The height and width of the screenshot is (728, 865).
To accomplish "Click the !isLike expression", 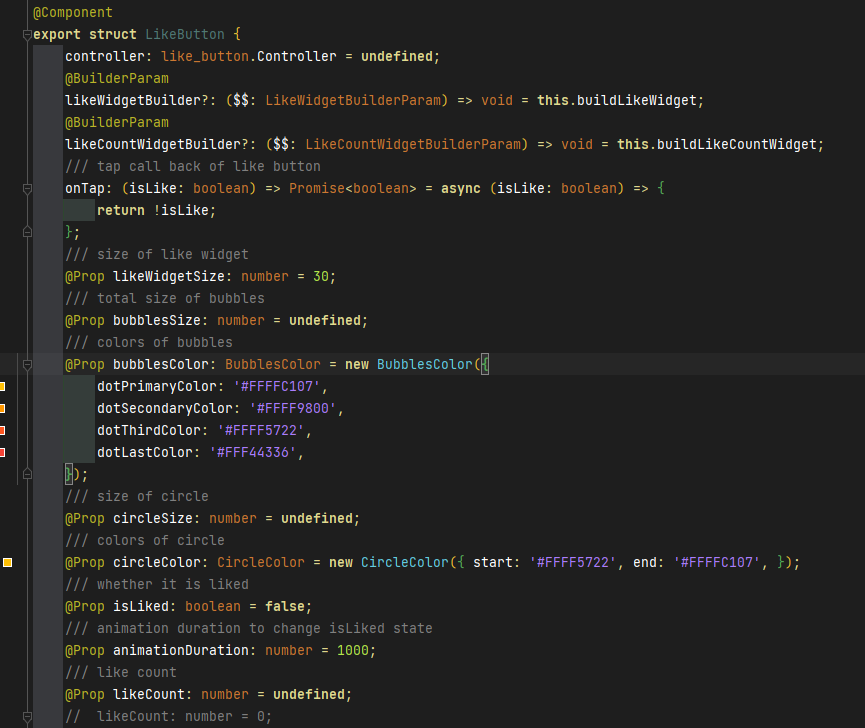I will (x=181, y=211).
